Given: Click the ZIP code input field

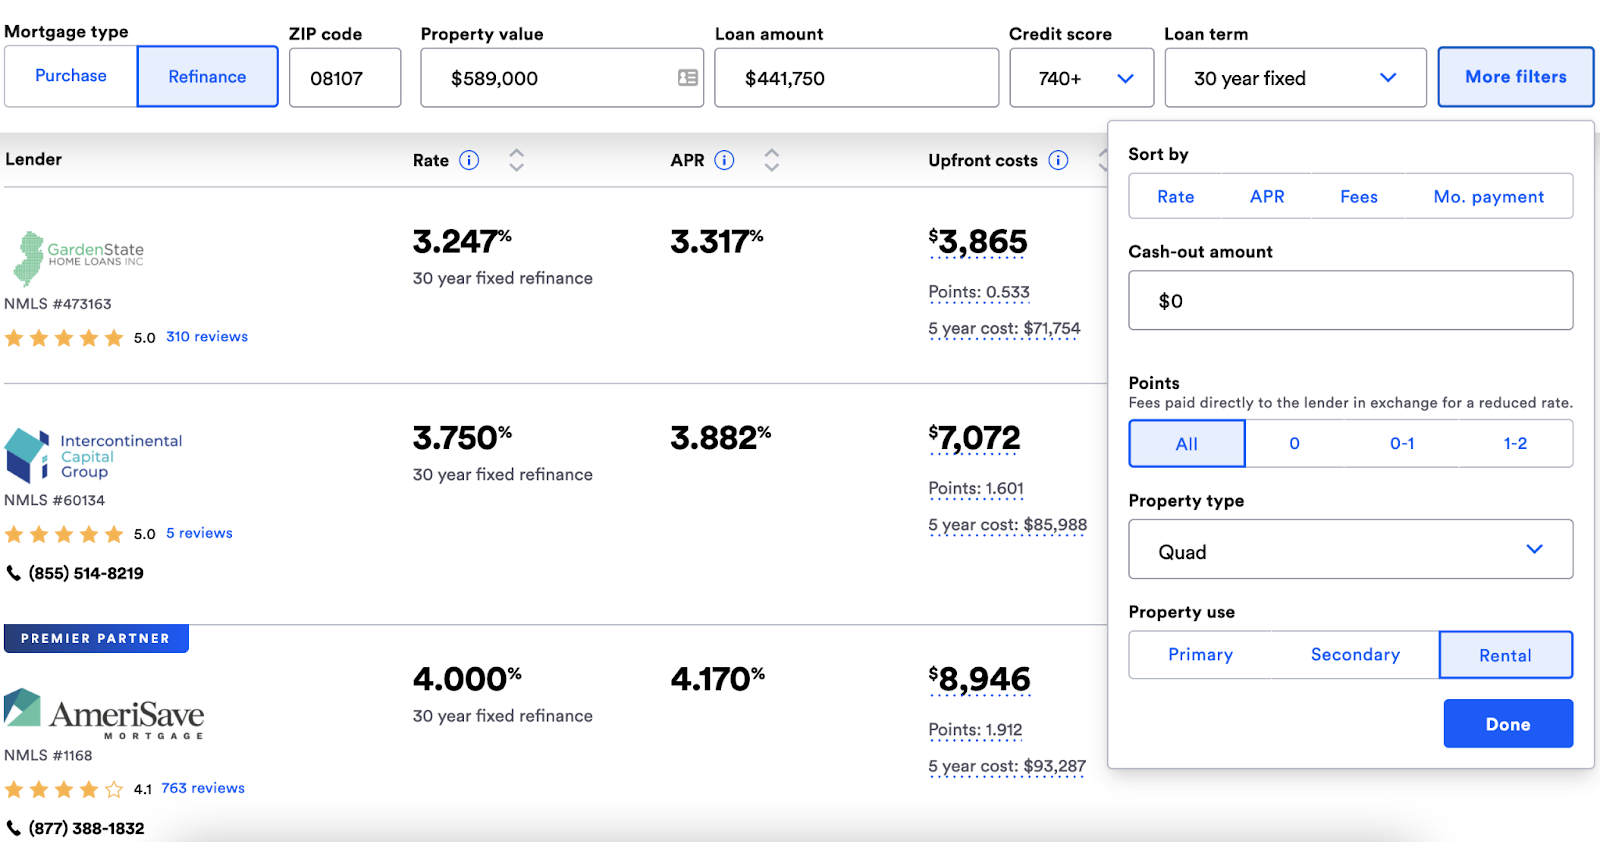Looking at the screenshot, I should coord(345,78).
